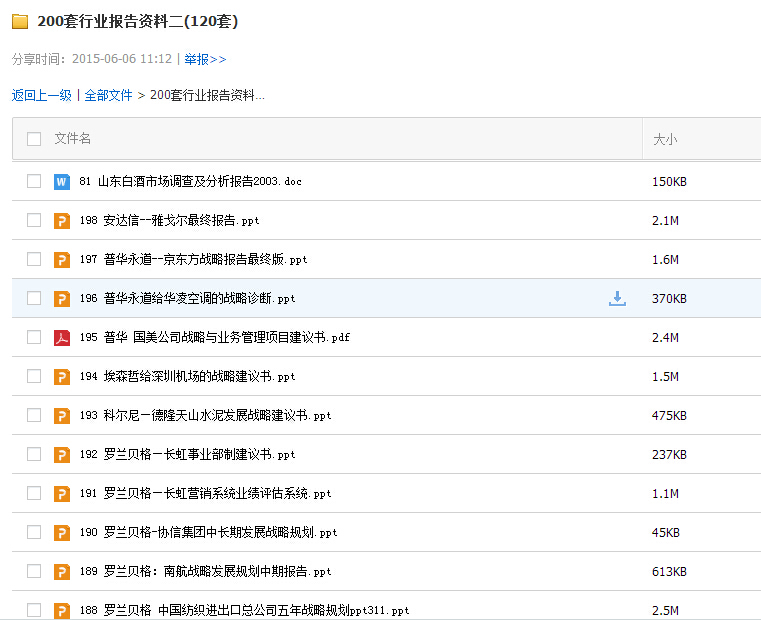Open file 普华永道--京东方战略报告最终版.ppt
Viewport: 761px width, 620px height.
[205, 260]
